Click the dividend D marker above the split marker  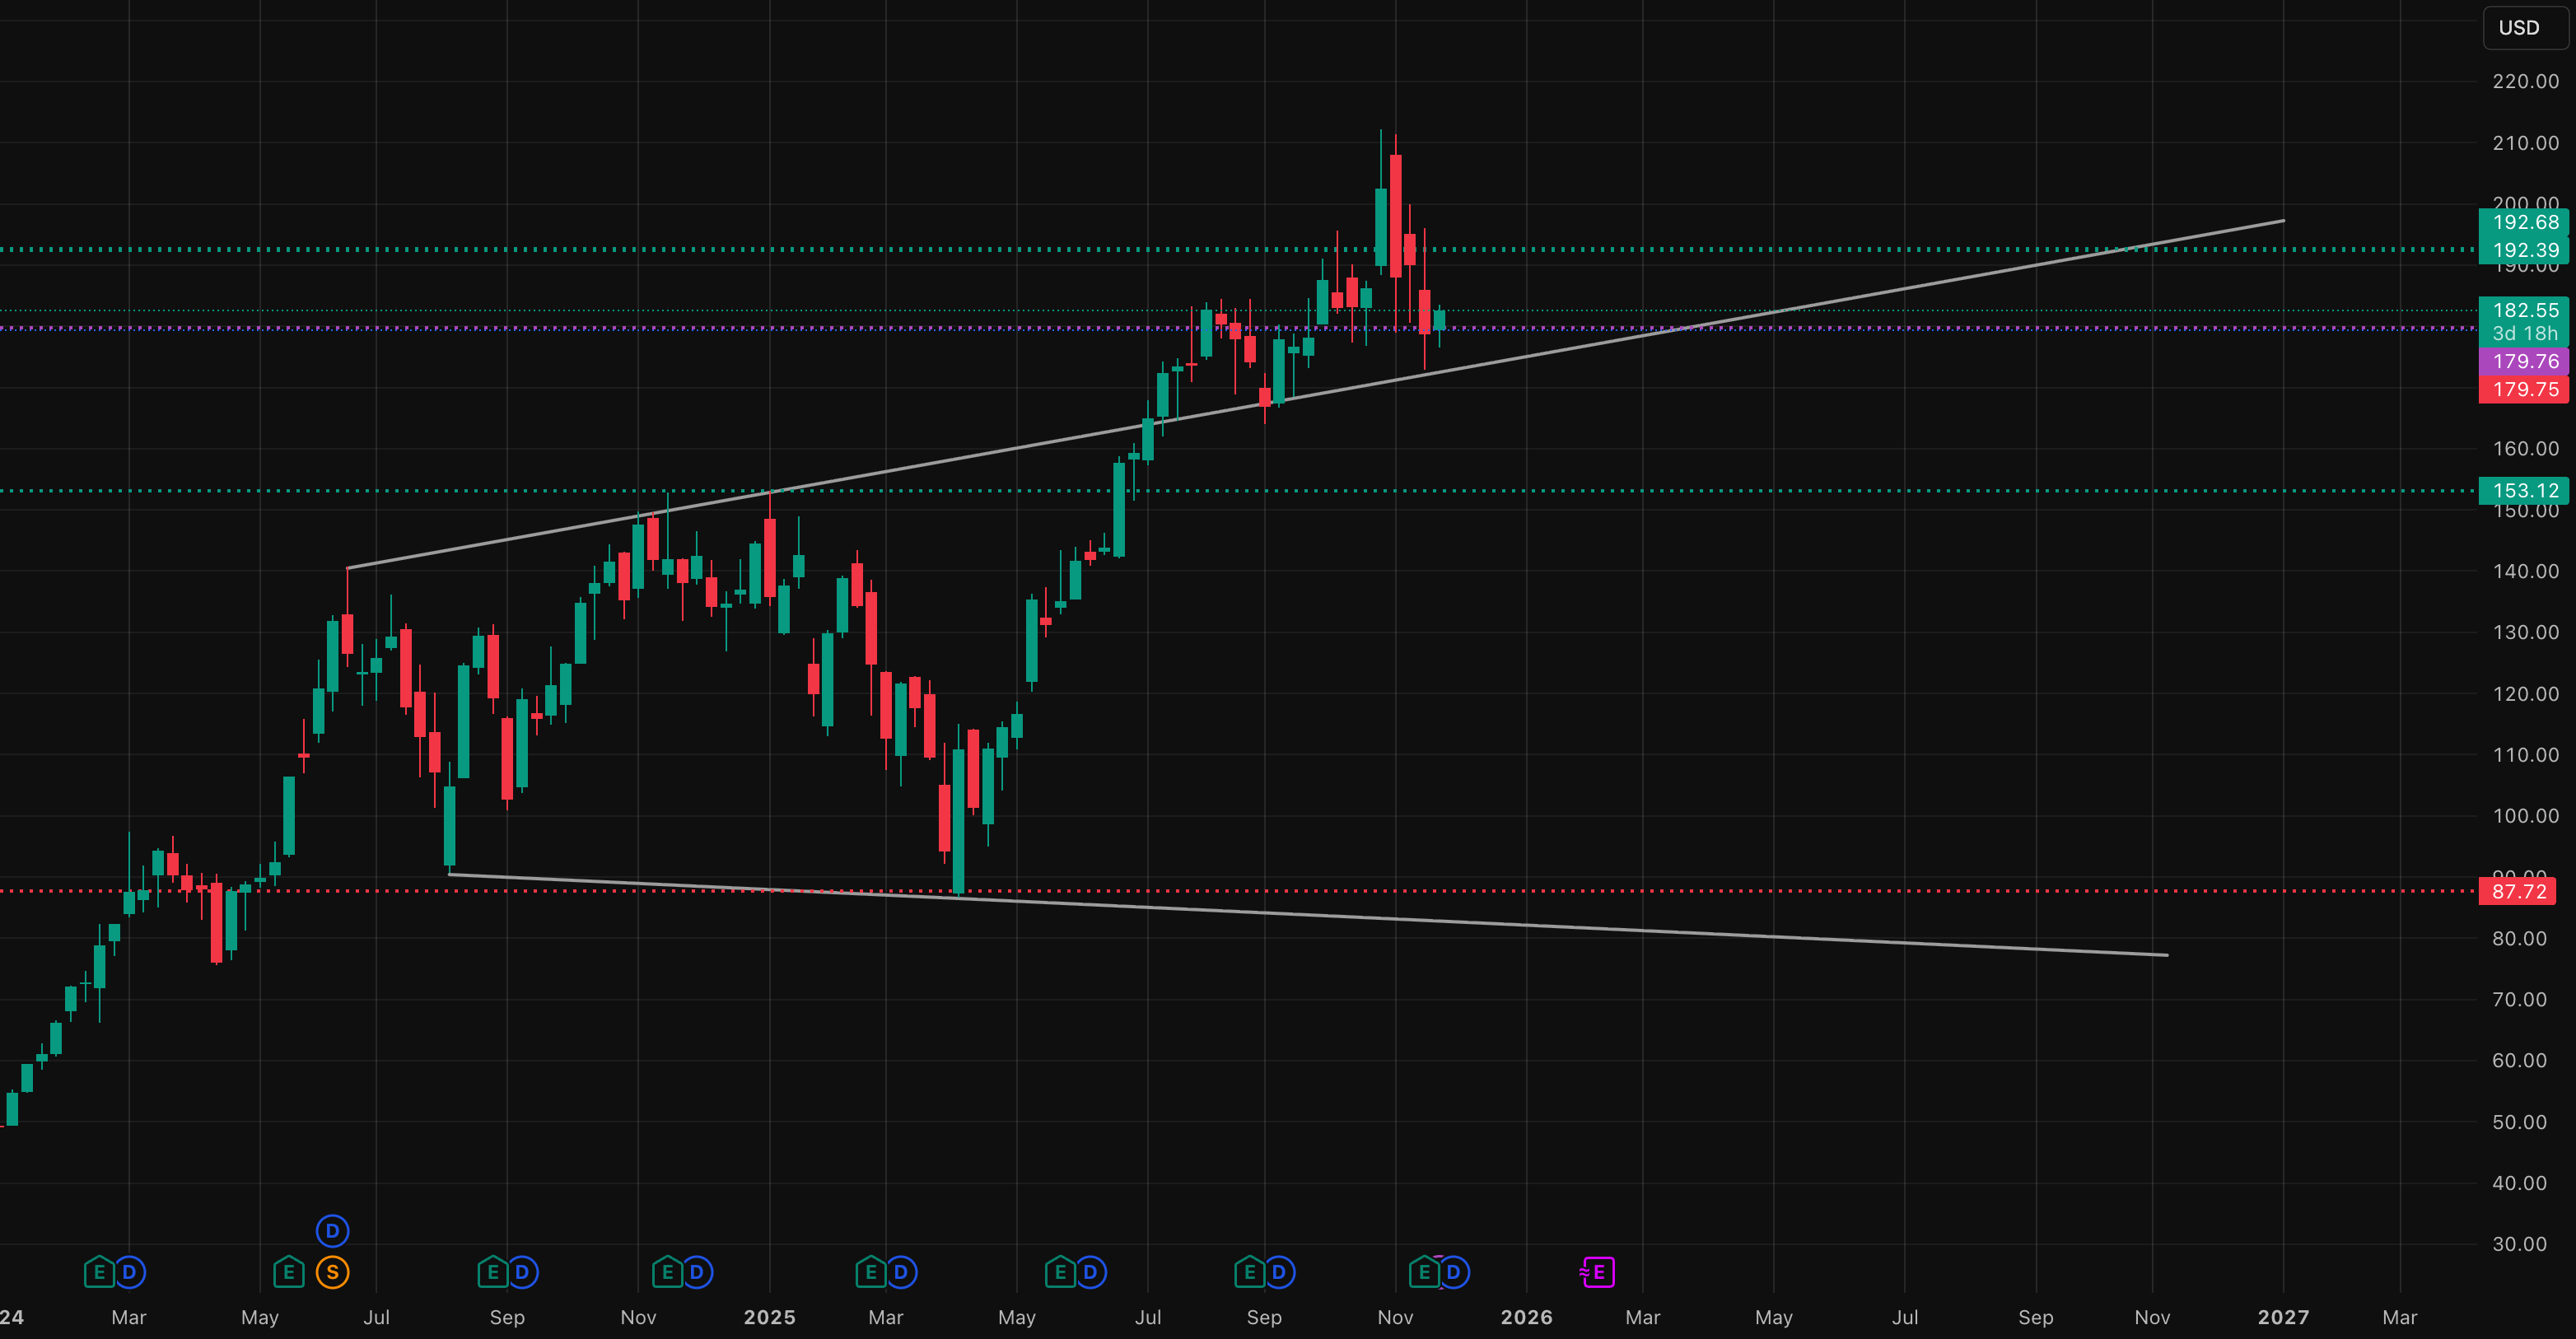coord(332,1230)
